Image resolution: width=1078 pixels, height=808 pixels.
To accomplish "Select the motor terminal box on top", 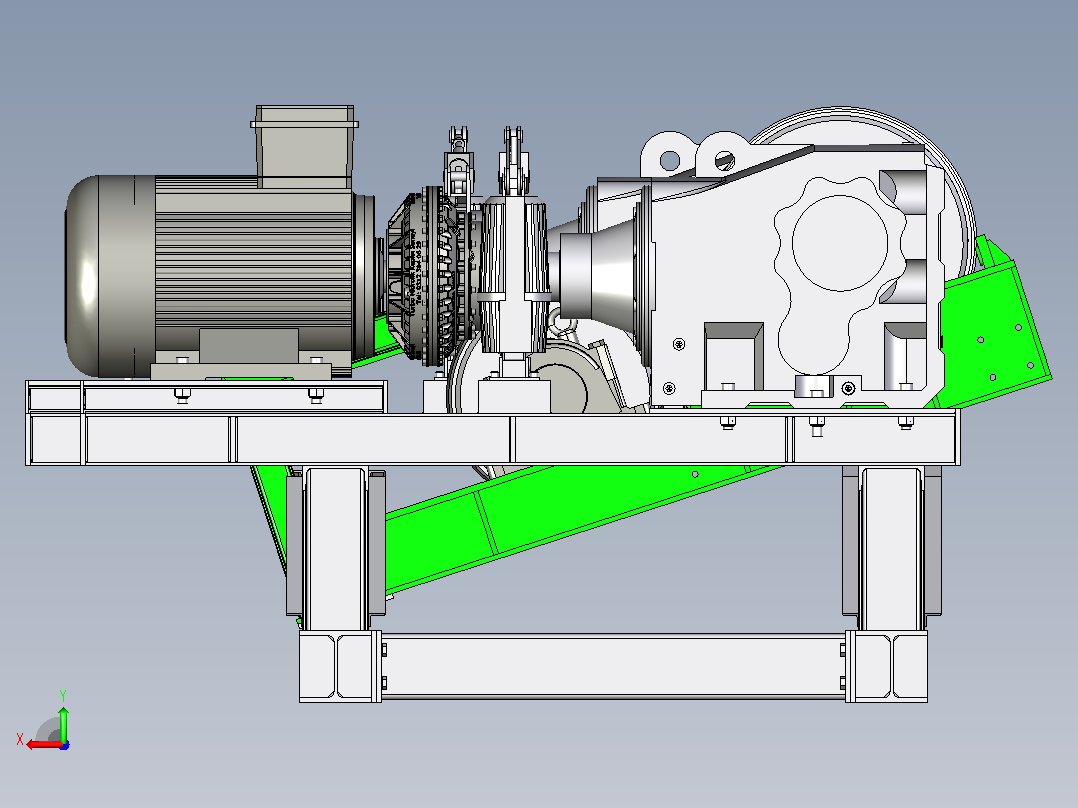I will 304,146.
